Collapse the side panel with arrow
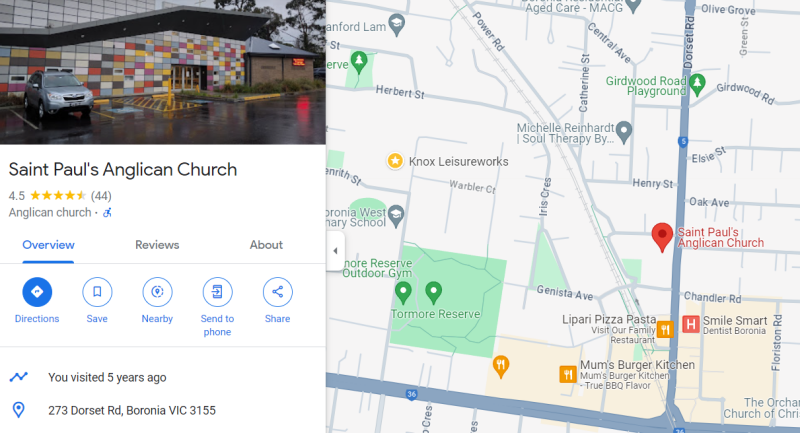The height and width of the screenshot is (433, 800). tap(335, 250)
